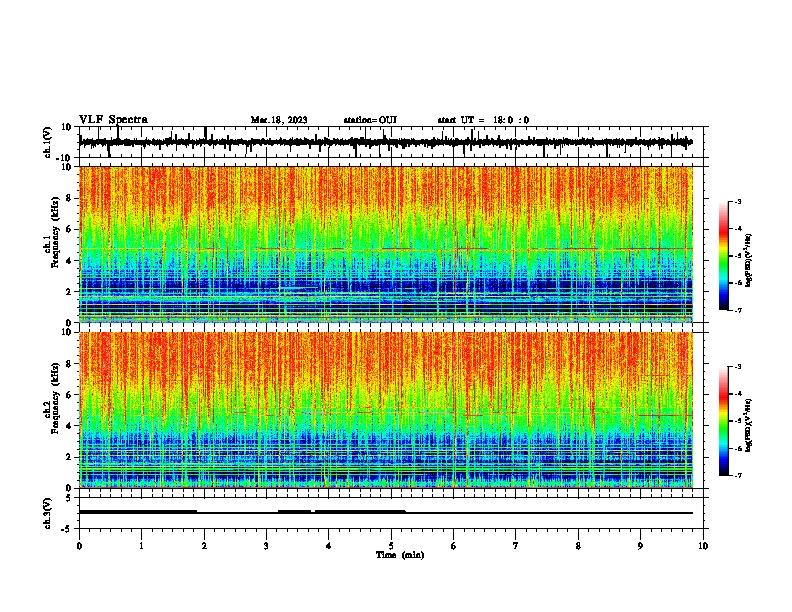Screen dimensions: 792x612
Task: Click the date "Mar.18, 2023"
Action: click(x=279, y=120)
